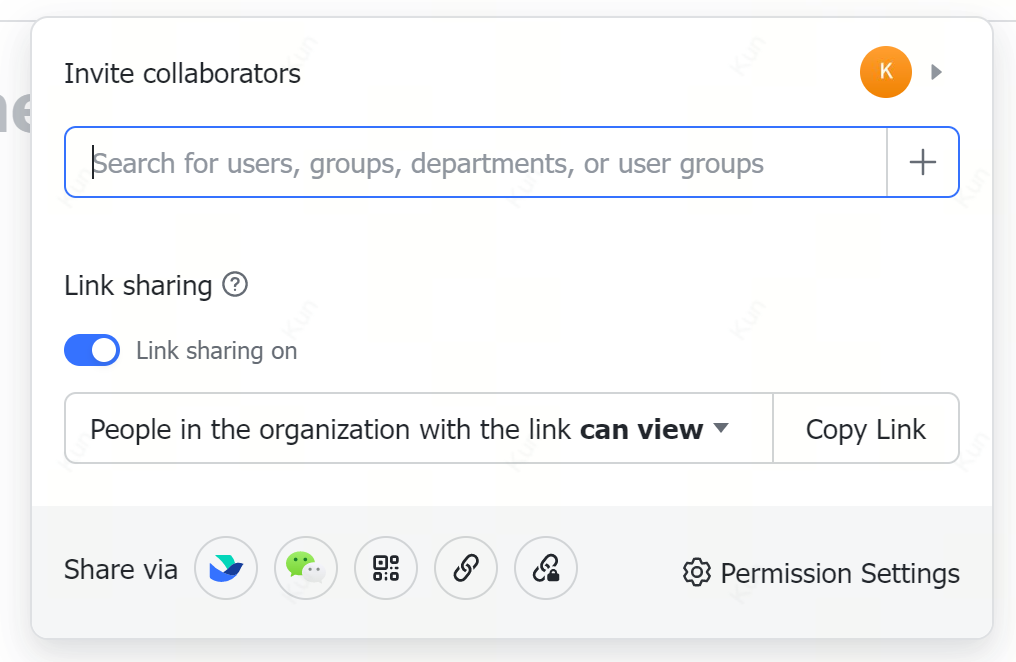Click the "Invite collaborators" heading
1016x662 pixels.
pyautogui.click(x=182, y=73)
